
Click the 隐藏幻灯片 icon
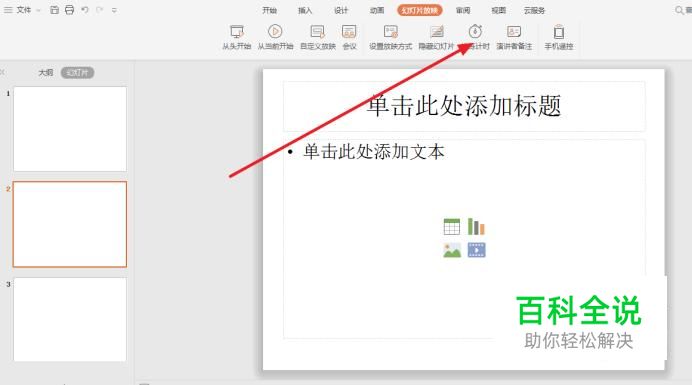436,32
